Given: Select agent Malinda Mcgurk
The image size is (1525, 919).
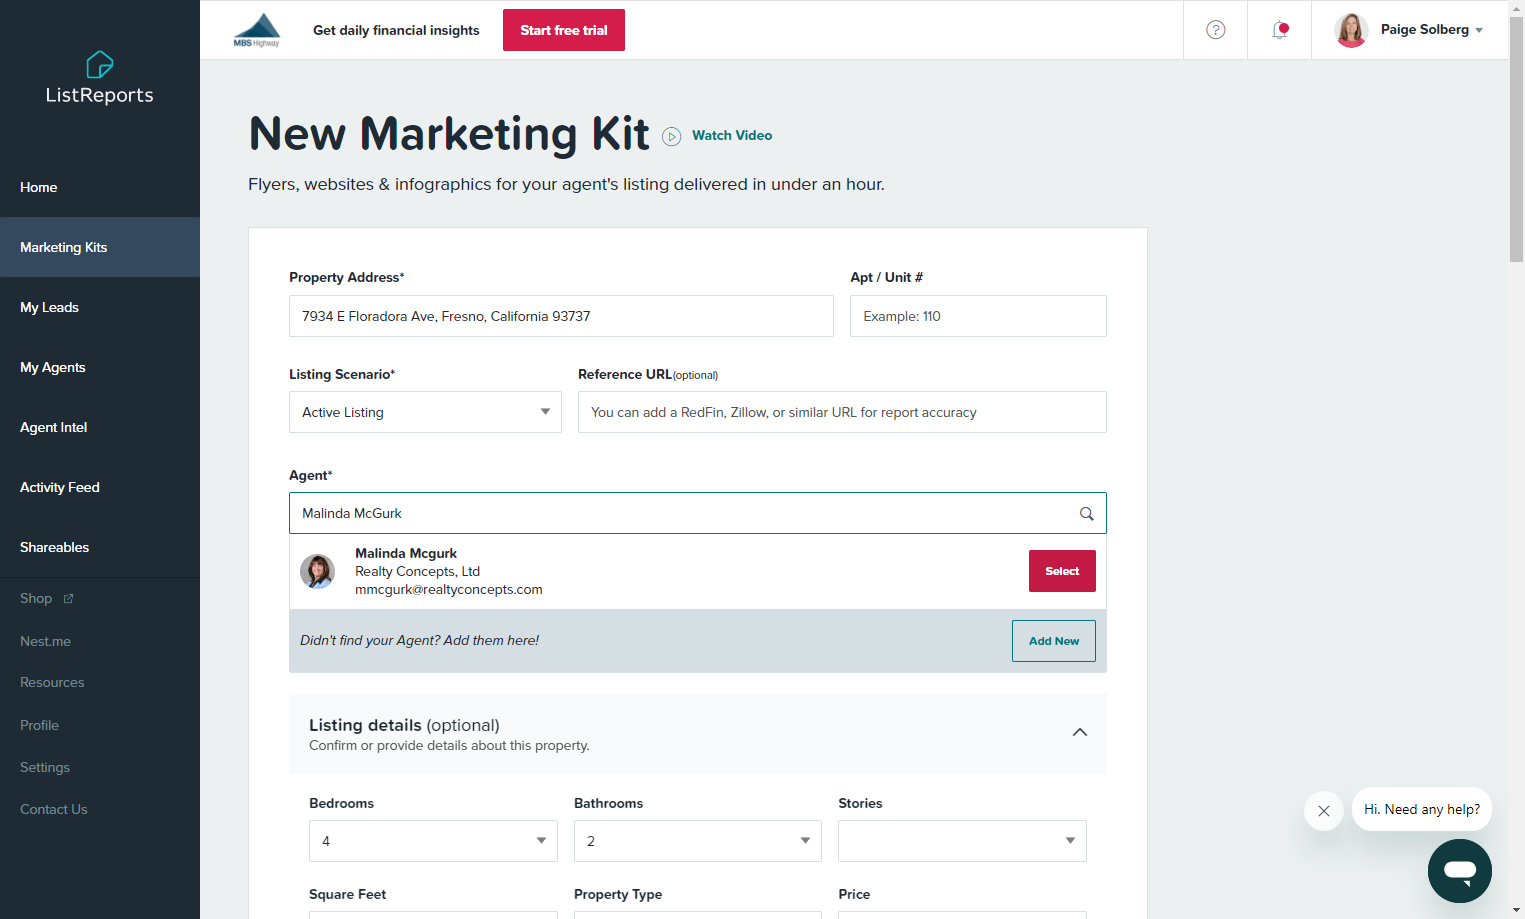Looking at the screenshot, I should pos(1062,571).
